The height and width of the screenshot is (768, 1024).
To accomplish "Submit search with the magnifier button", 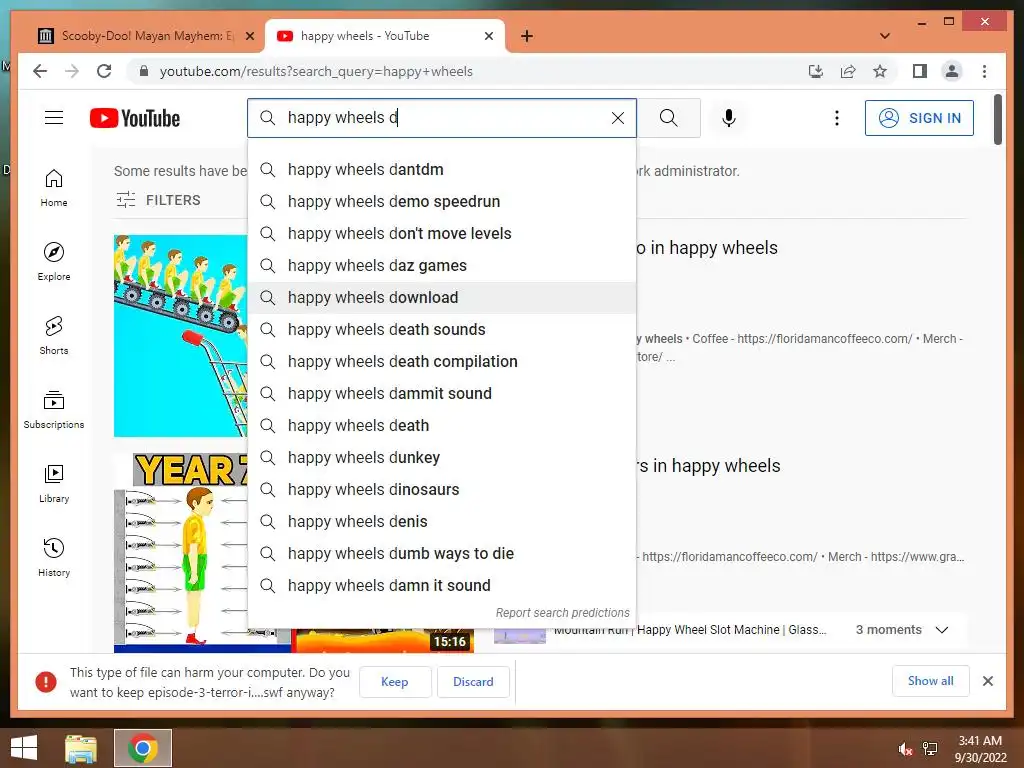I will coord(668,118).
